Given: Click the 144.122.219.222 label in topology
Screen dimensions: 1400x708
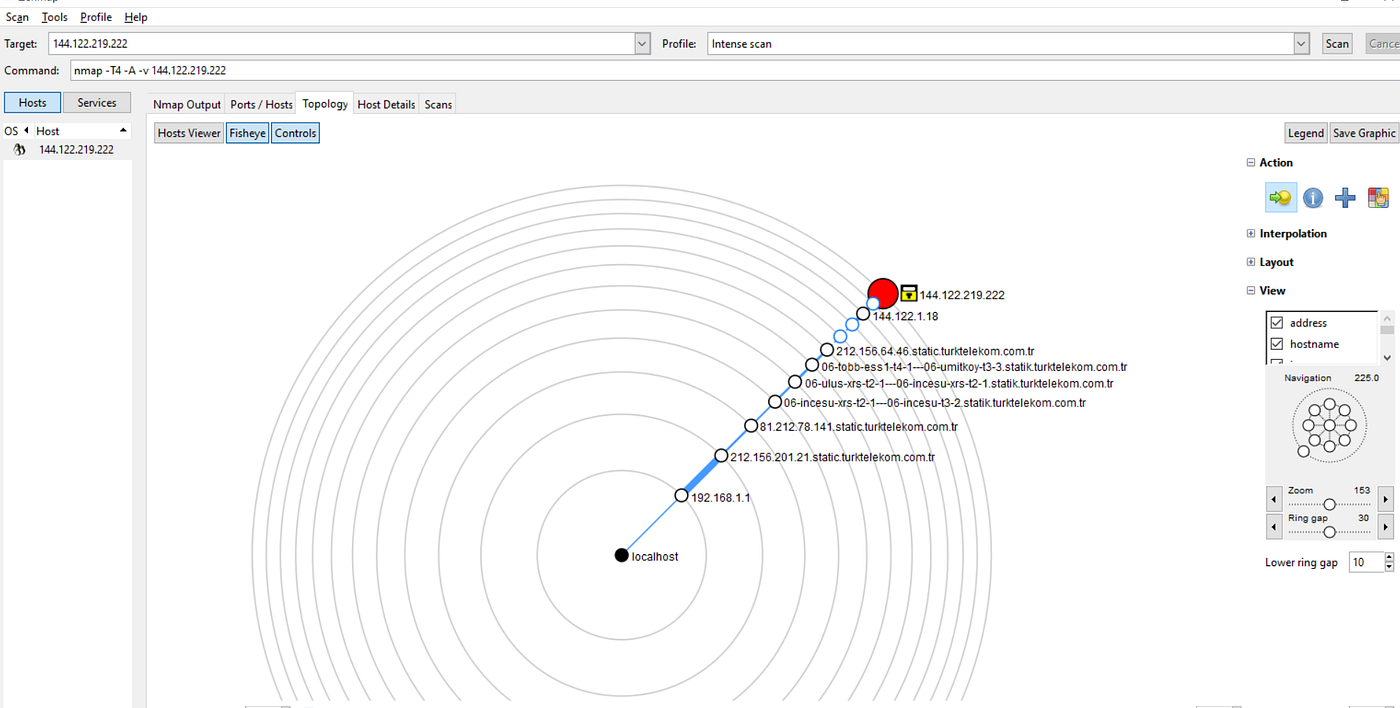Looking at the screenshot, I should (962, 295).
